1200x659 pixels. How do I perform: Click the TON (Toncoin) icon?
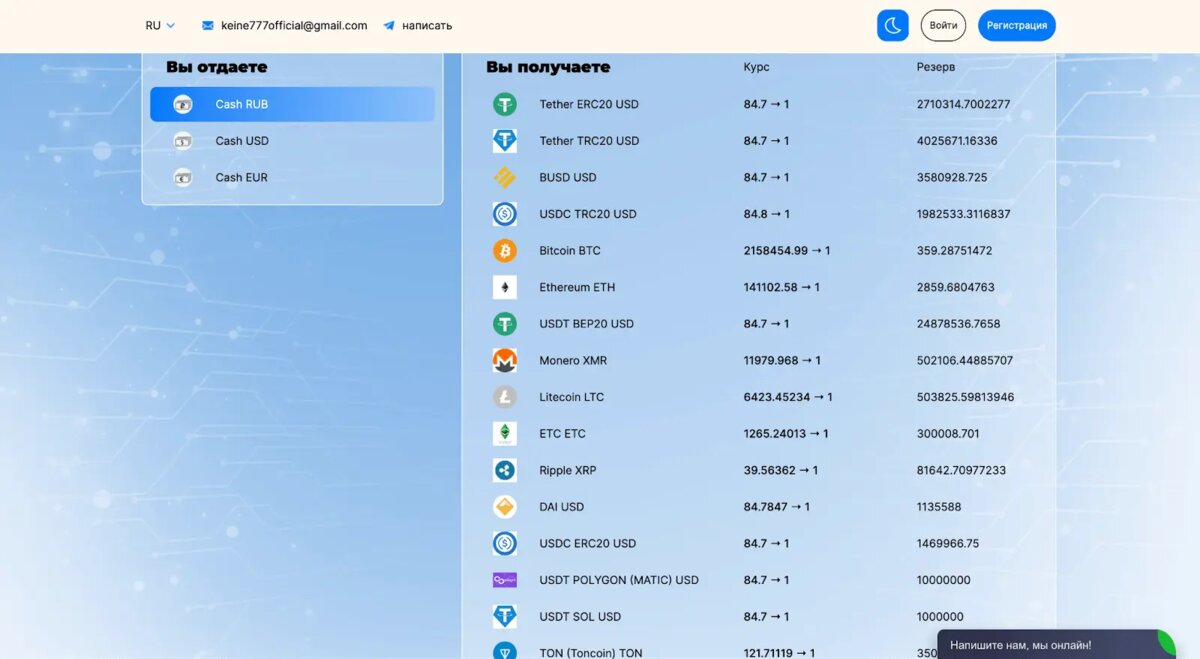(x=504, y=652)
